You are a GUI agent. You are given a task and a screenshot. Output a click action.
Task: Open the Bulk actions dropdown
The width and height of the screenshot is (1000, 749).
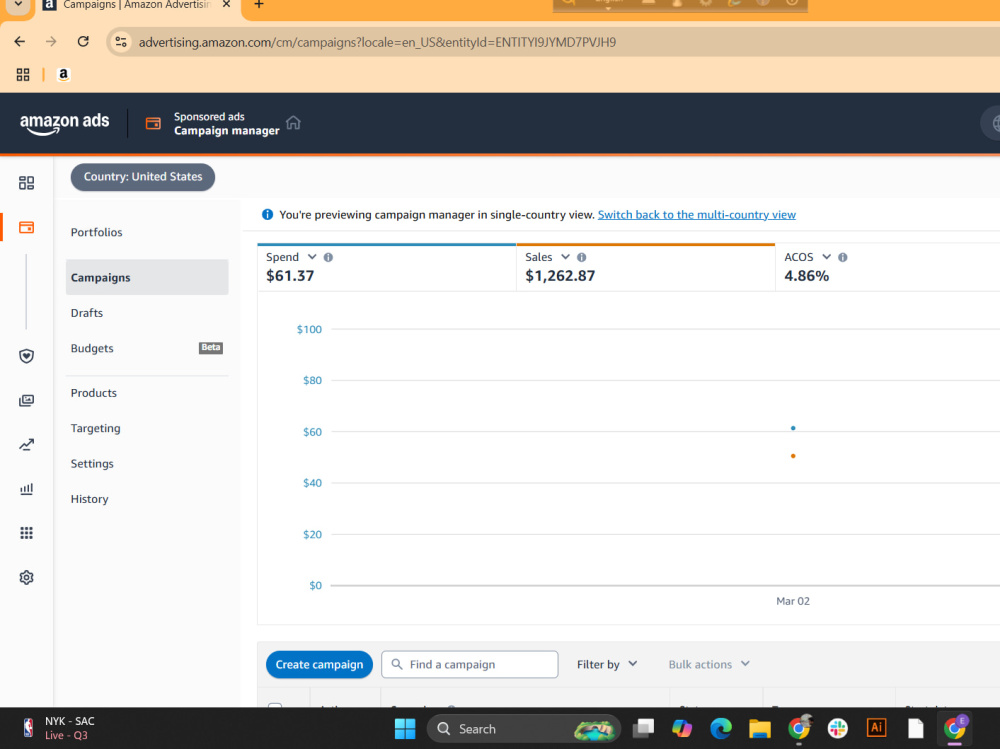click(x=709, y=664)
